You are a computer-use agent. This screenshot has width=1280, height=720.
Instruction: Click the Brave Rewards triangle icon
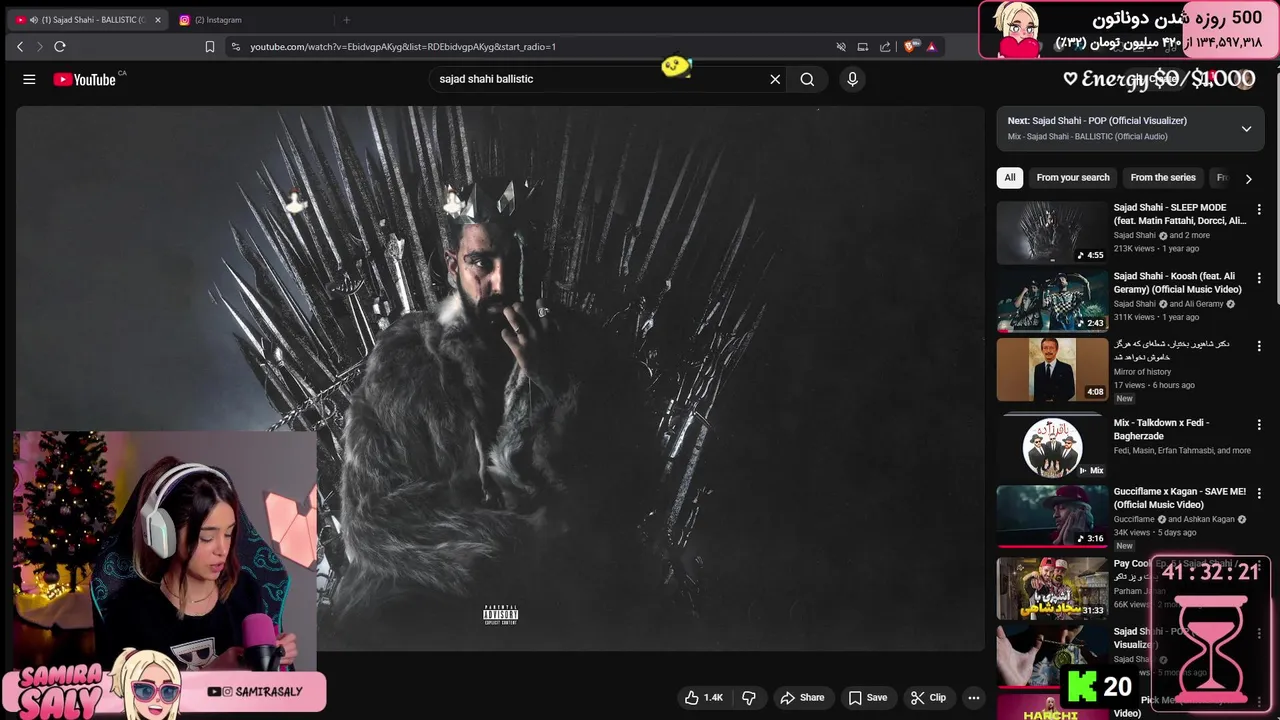pos(931,46)
